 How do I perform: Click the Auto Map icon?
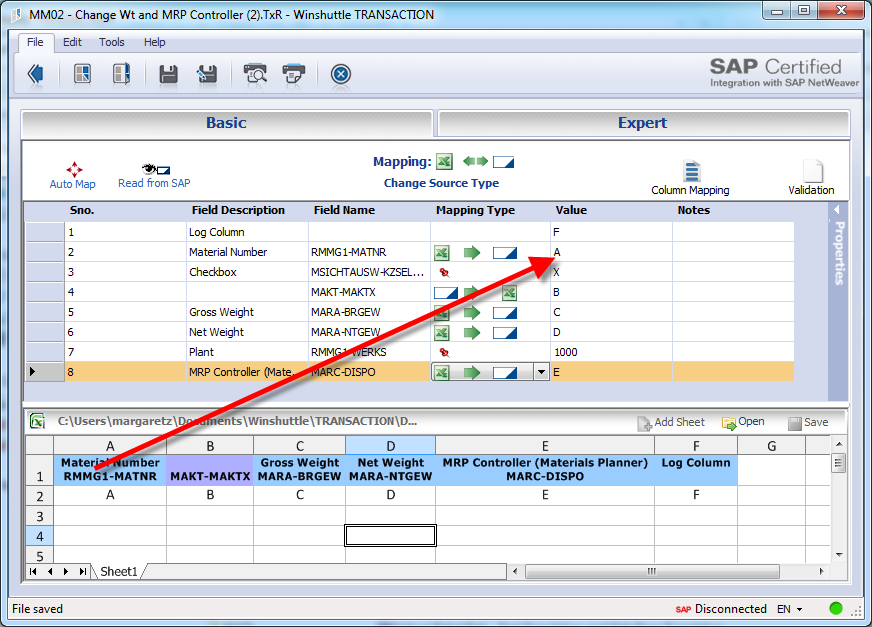[74, 169]
